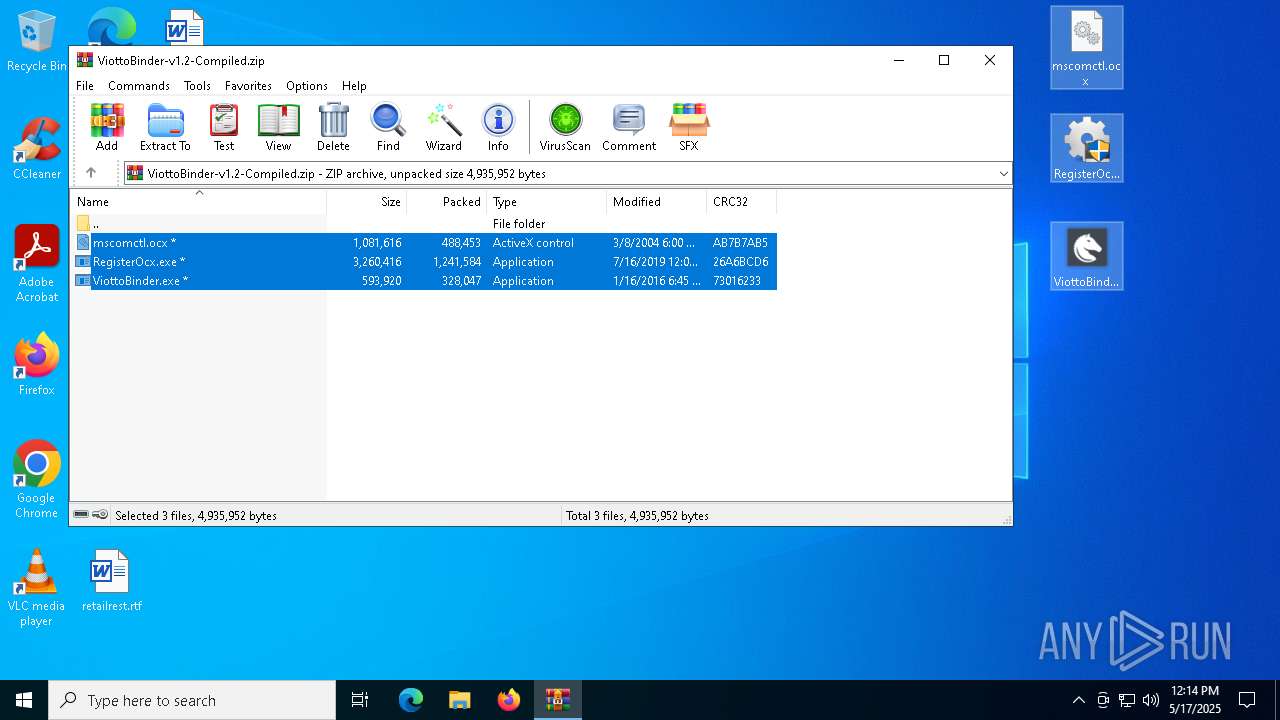Click the mscomctl.ocx file icon in list
This screenshot has height=720, width=1280.
(x=84, y=243)
